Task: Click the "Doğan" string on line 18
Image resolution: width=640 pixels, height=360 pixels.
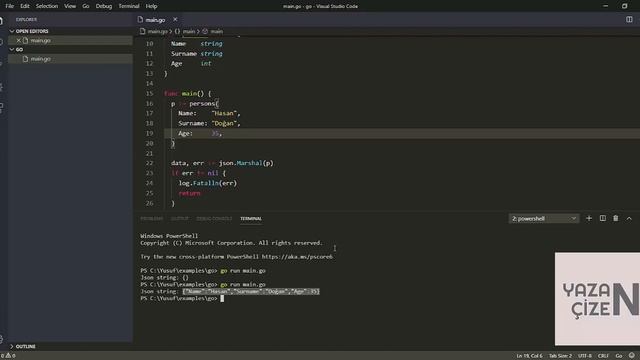Action: [x=224, y=123]
